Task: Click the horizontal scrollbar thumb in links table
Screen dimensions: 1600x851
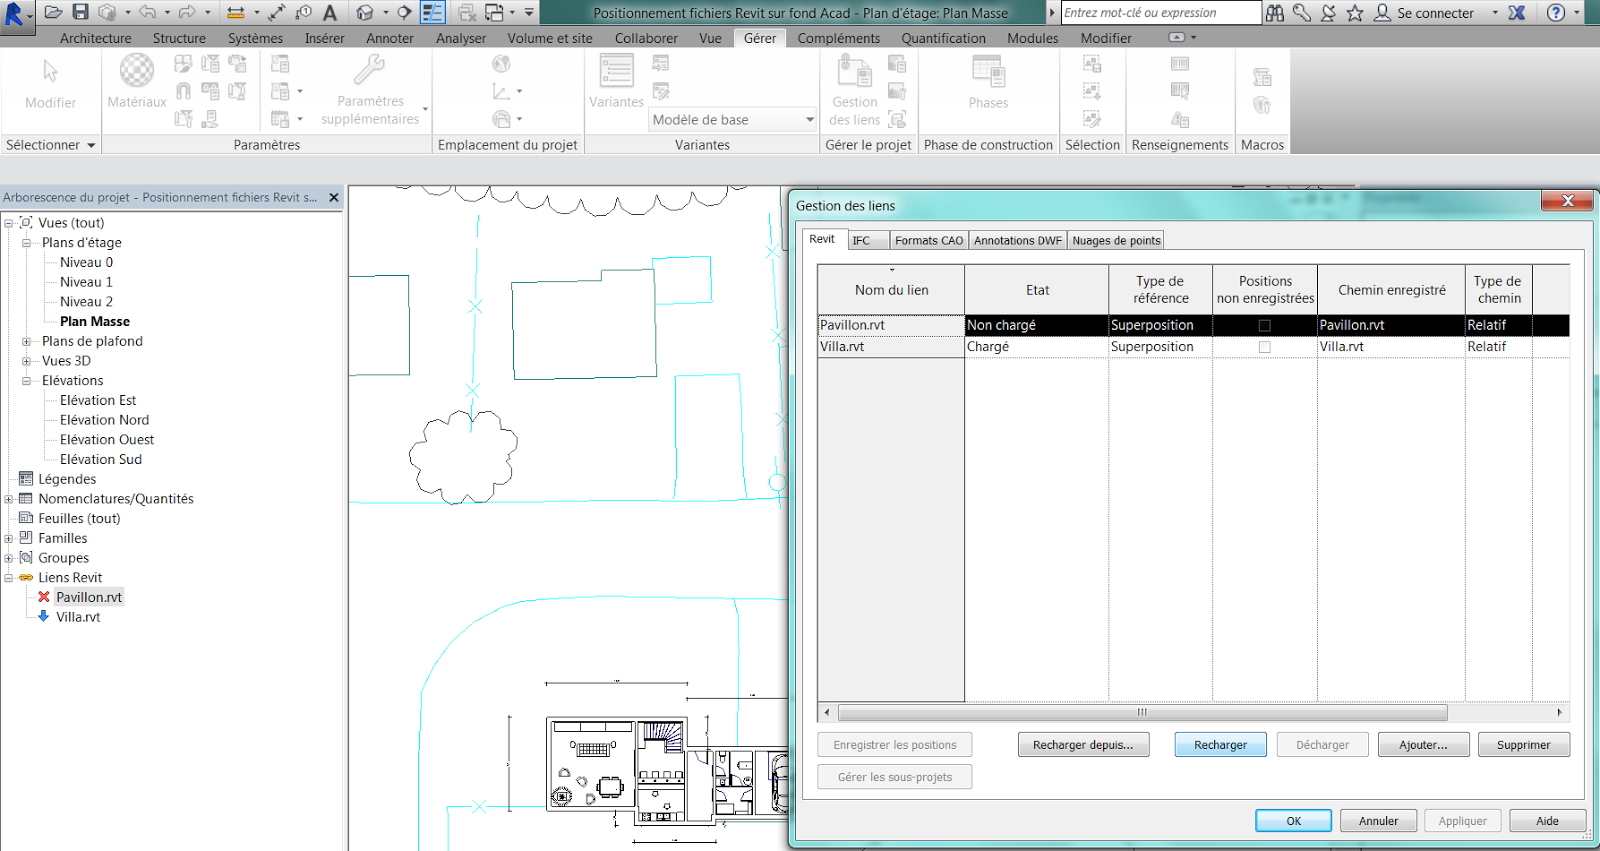Action: click(1142, 713)
